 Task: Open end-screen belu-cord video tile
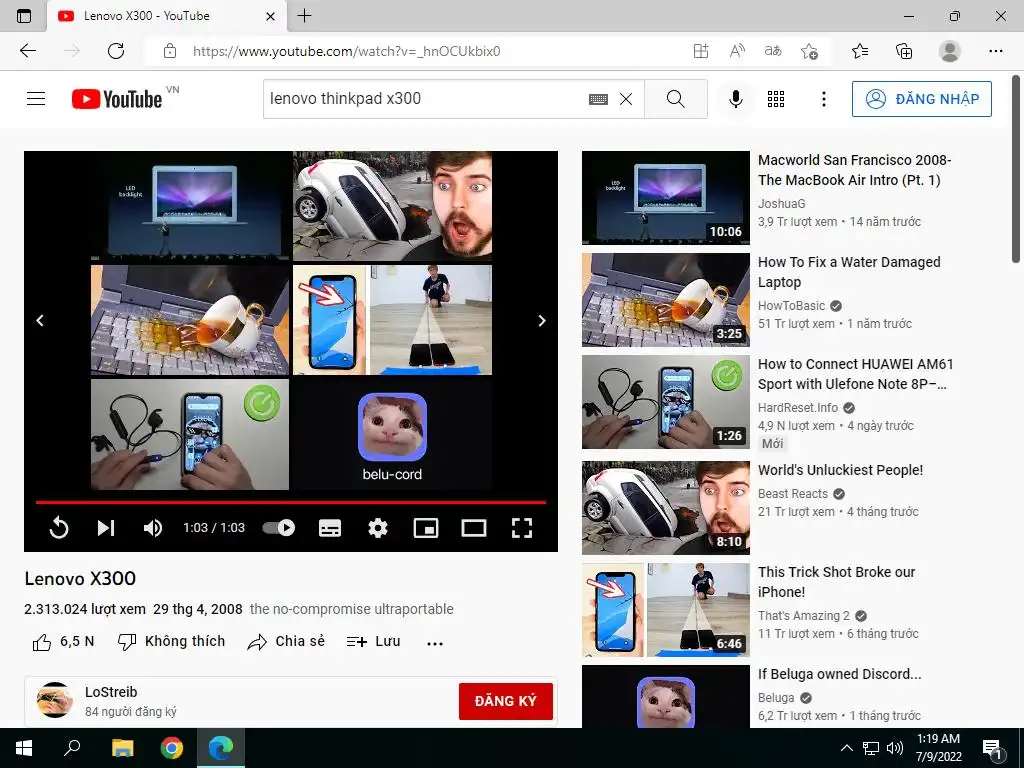392,434
